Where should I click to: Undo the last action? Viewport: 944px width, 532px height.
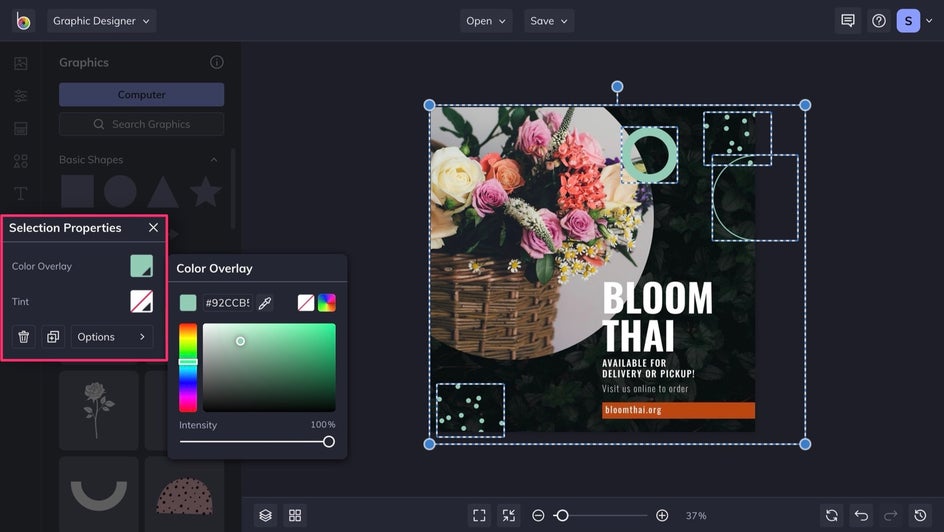pyautogui.click(x=861, y=515)
